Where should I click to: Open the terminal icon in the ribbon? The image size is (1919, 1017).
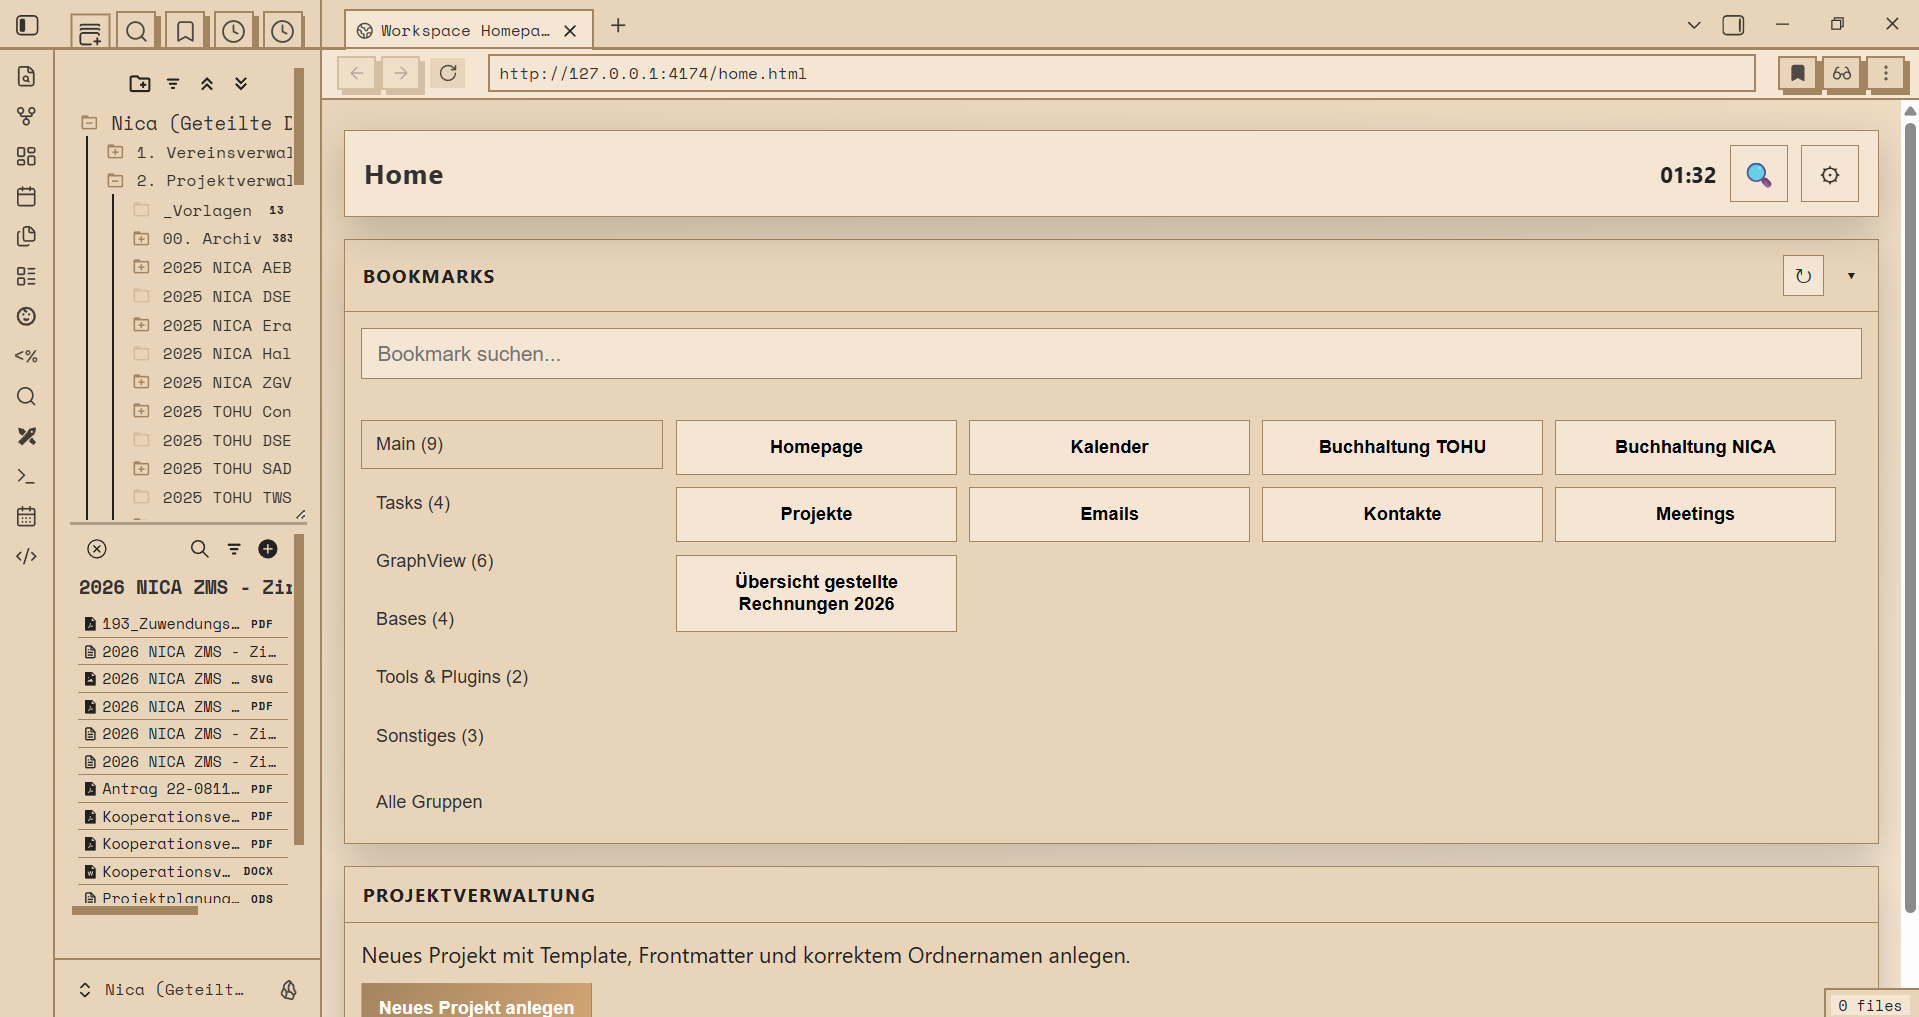tap(27, 476)
